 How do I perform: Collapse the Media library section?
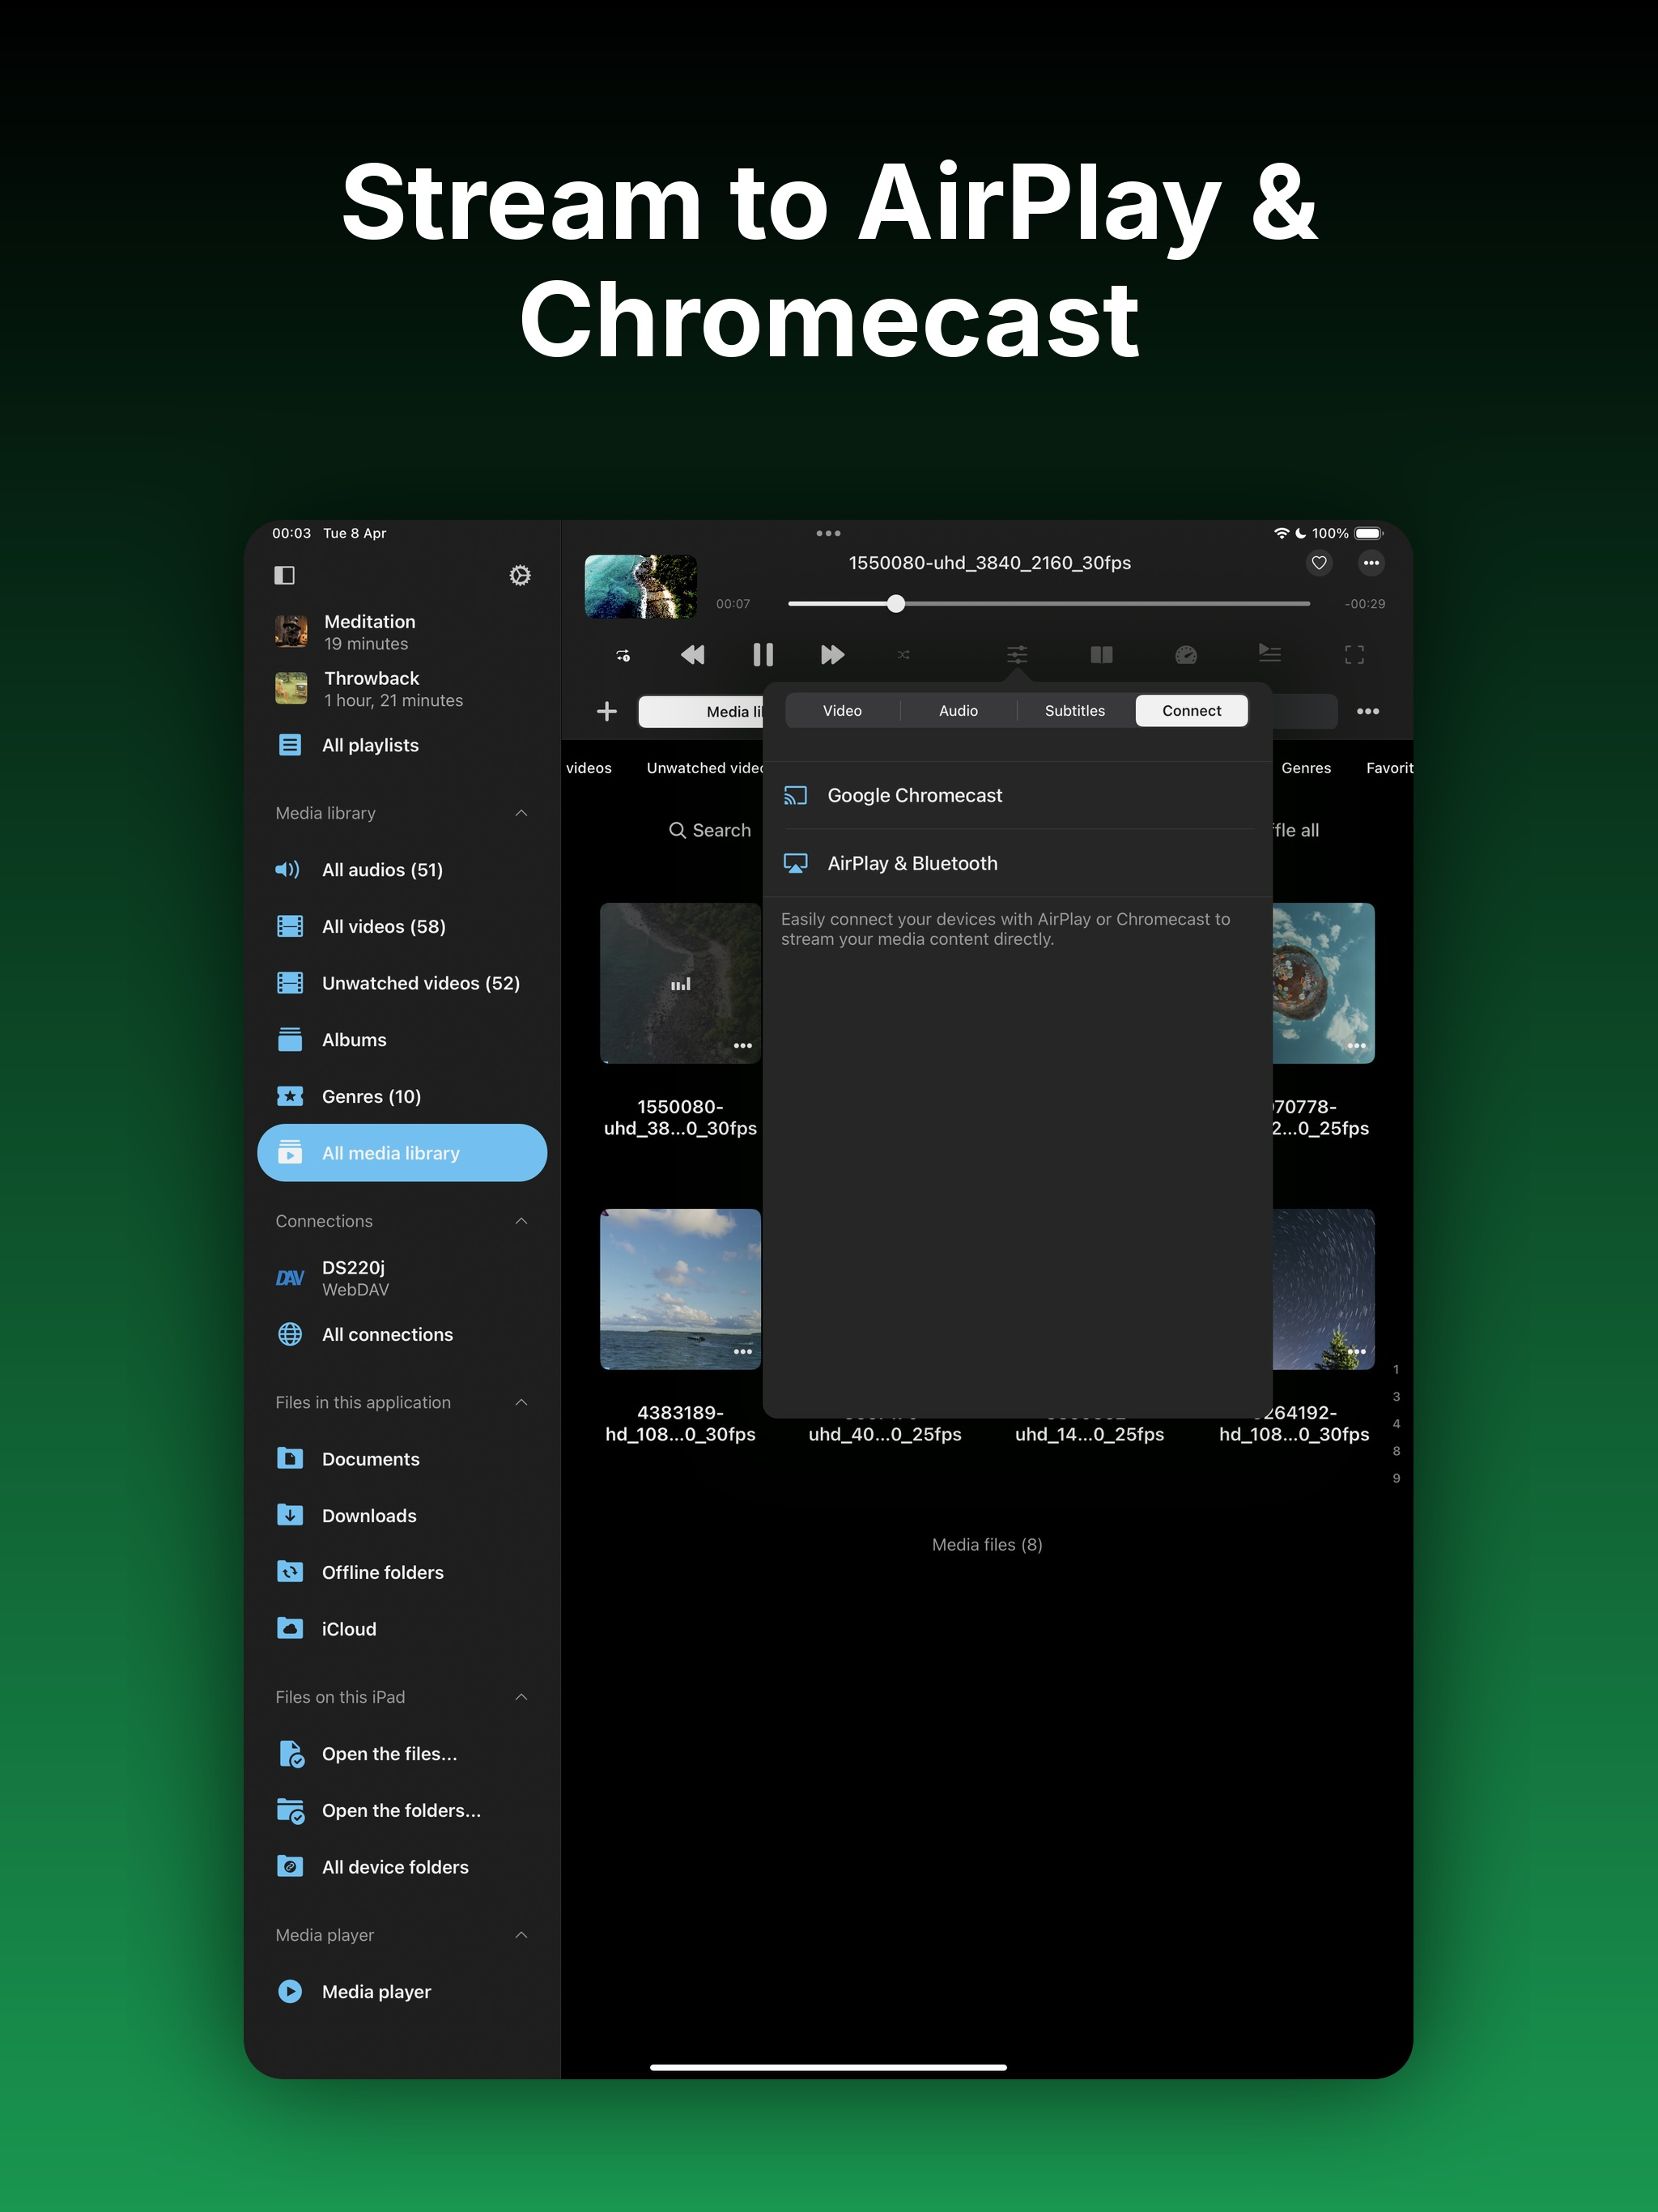[x=521, y=813]
